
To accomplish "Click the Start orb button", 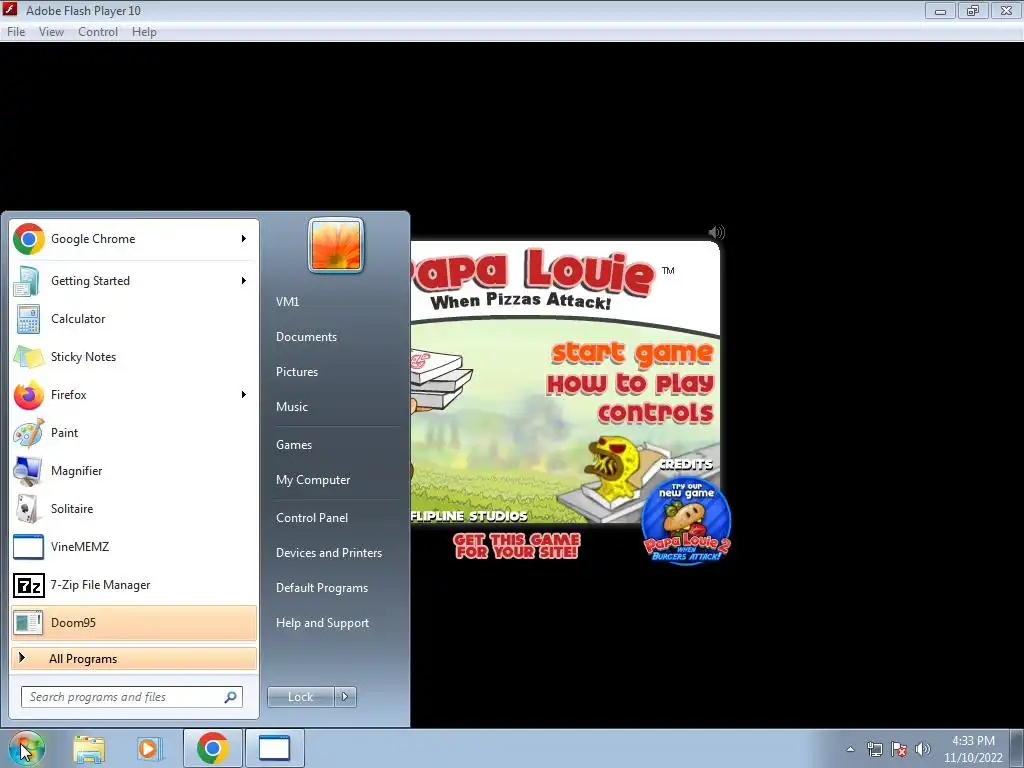I will 26,748.
